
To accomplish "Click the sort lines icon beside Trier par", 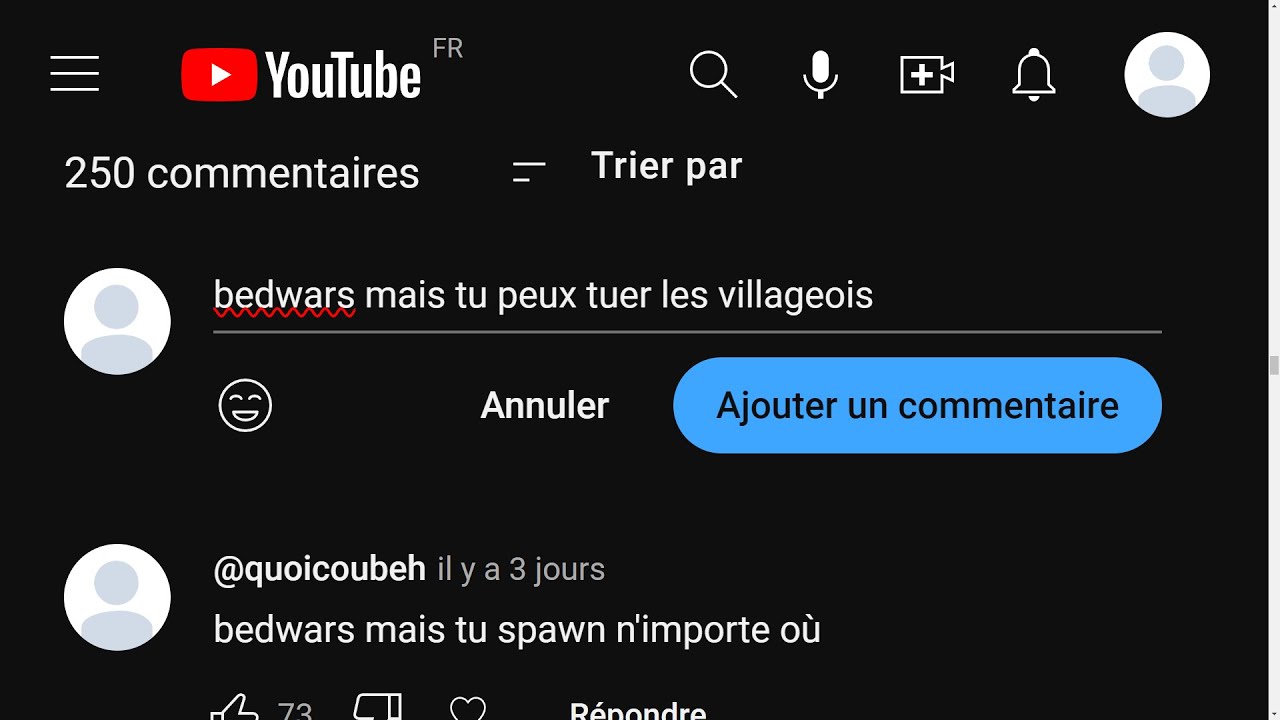I will coord(529,172).
